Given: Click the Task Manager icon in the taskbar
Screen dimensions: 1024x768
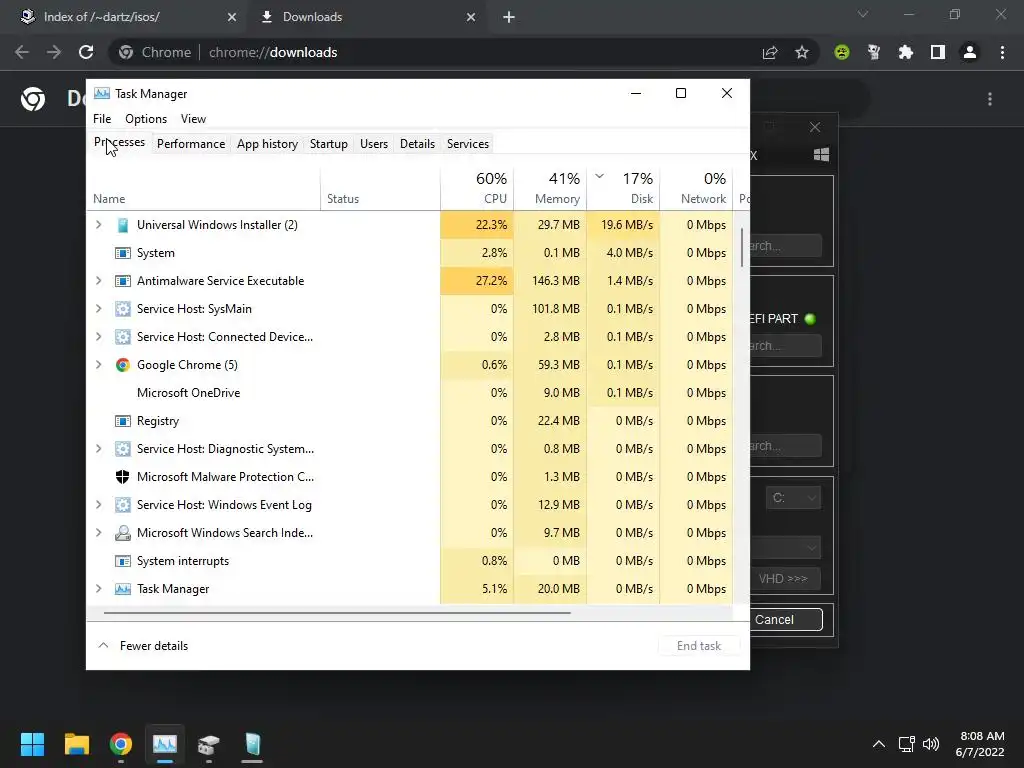Looking at the screenshot, I should [x=165, y=744].
